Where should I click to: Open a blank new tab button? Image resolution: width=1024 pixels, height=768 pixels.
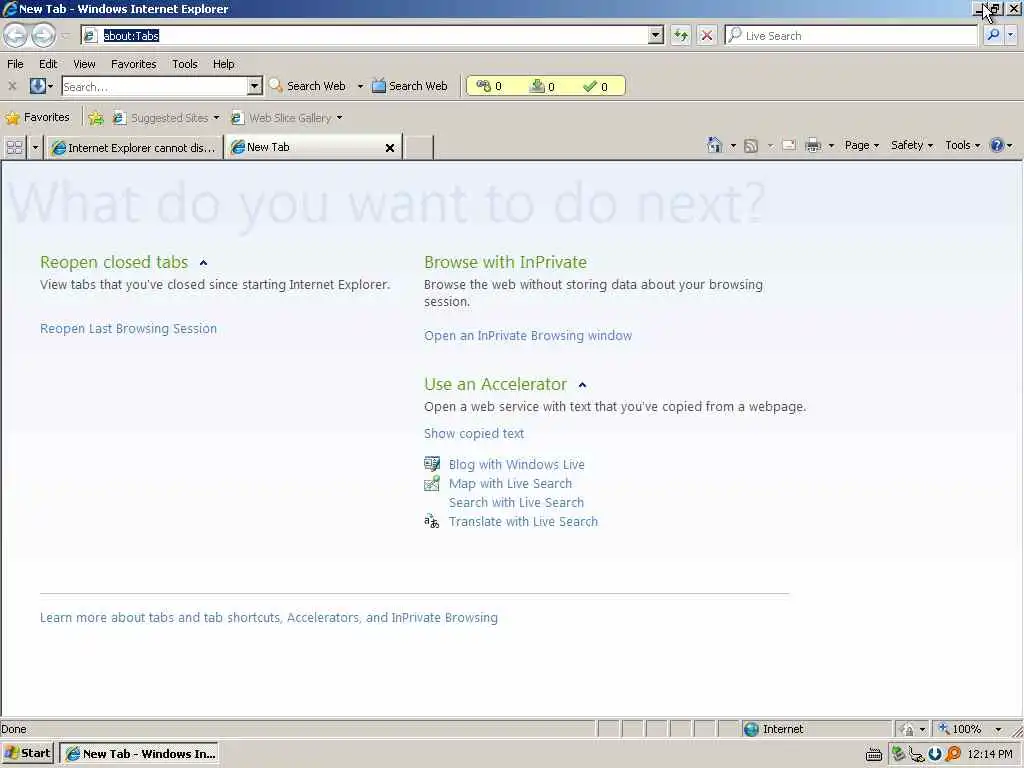pyautogui.click(x=419, y=148)
